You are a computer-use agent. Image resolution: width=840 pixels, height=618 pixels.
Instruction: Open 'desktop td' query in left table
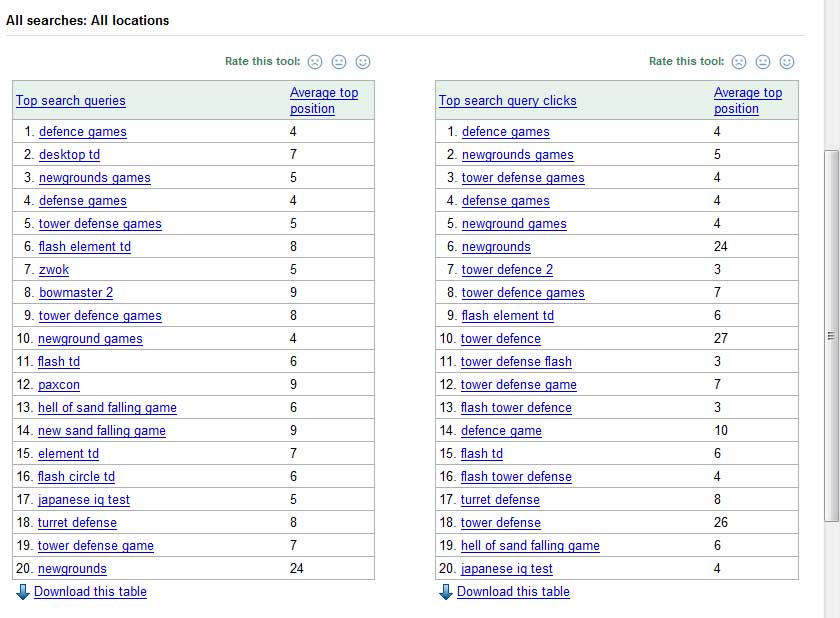(69, 155)
